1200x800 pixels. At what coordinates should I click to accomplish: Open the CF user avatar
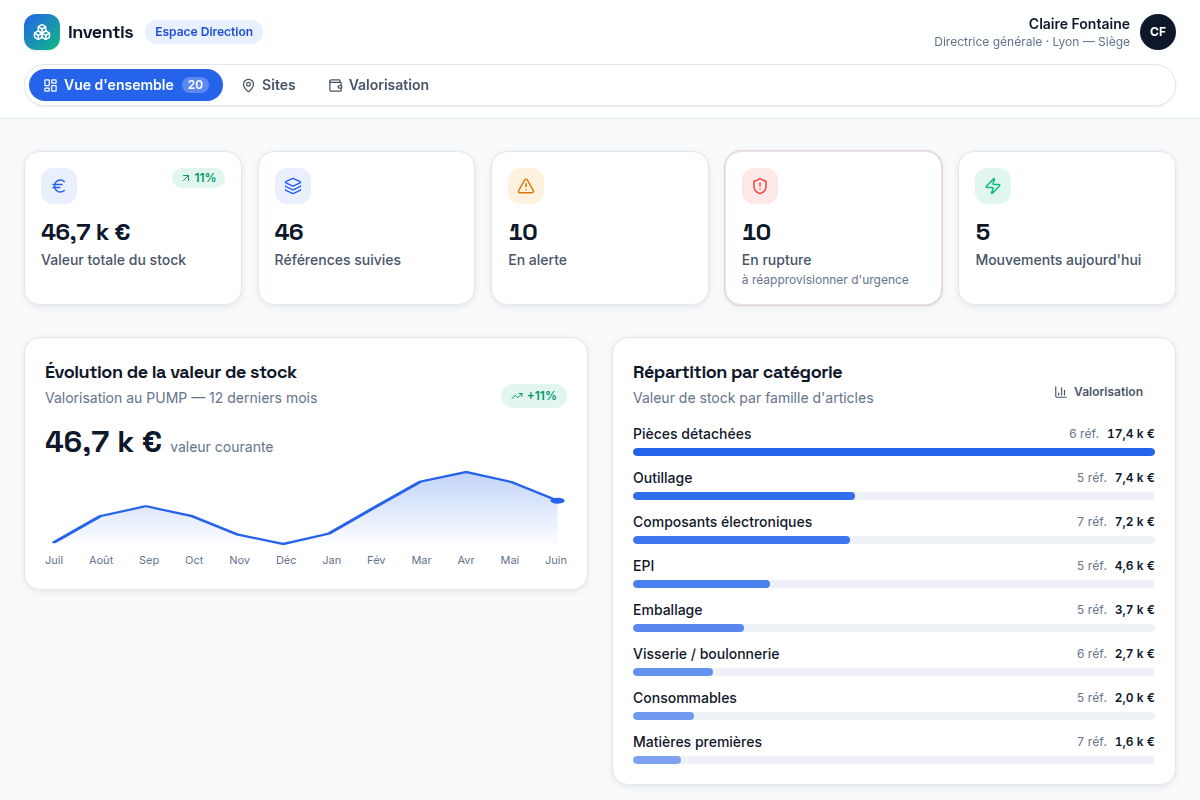[x=1158, y=32]
